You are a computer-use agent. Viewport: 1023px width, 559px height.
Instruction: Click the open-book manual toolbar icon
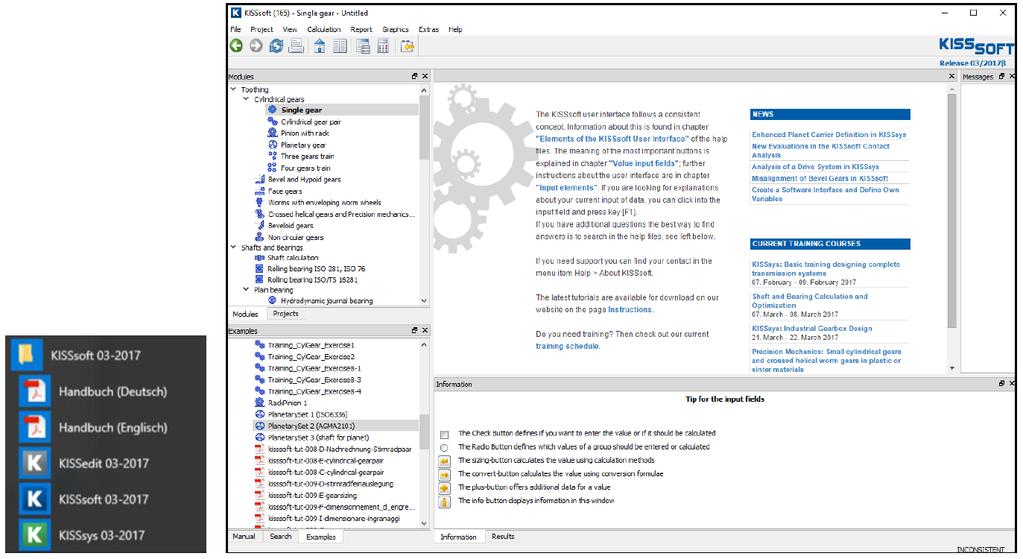(340, 46)
